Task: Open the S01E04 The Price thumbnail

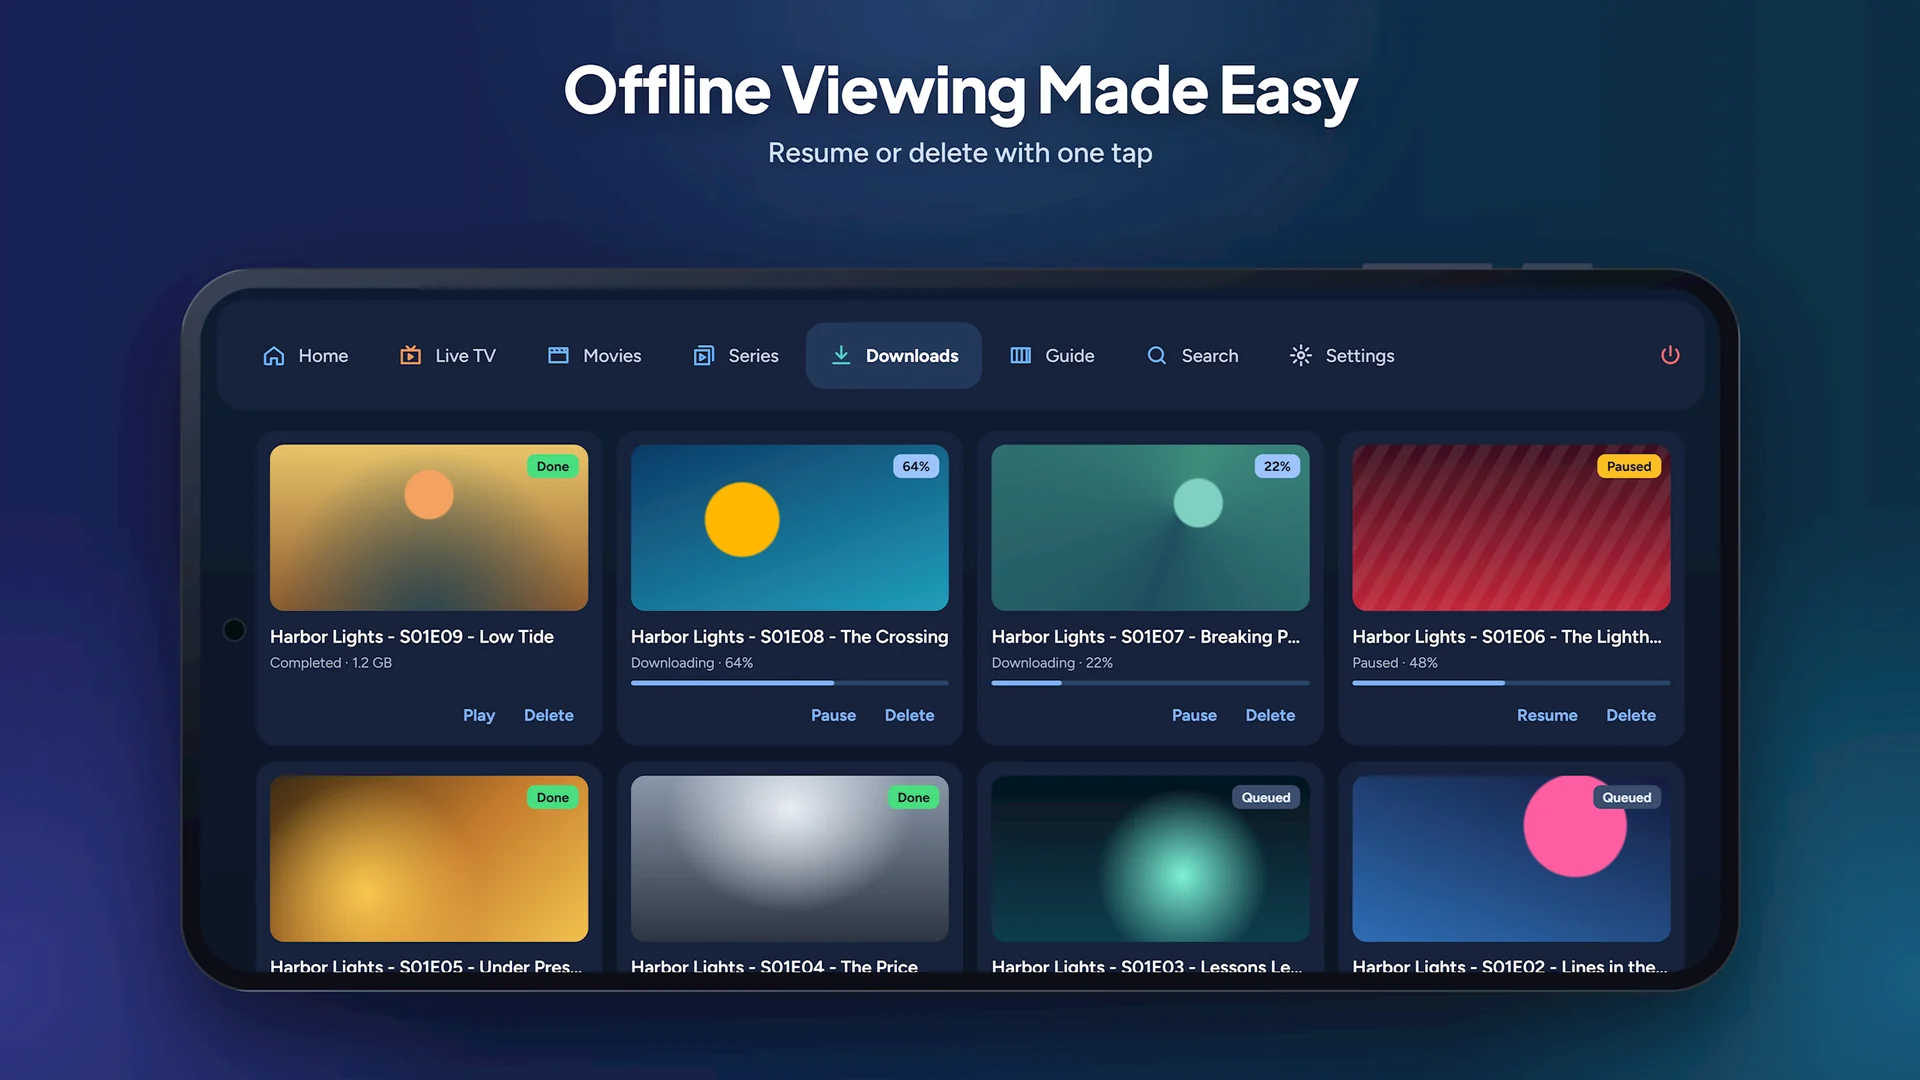Action: coord(789,859)
